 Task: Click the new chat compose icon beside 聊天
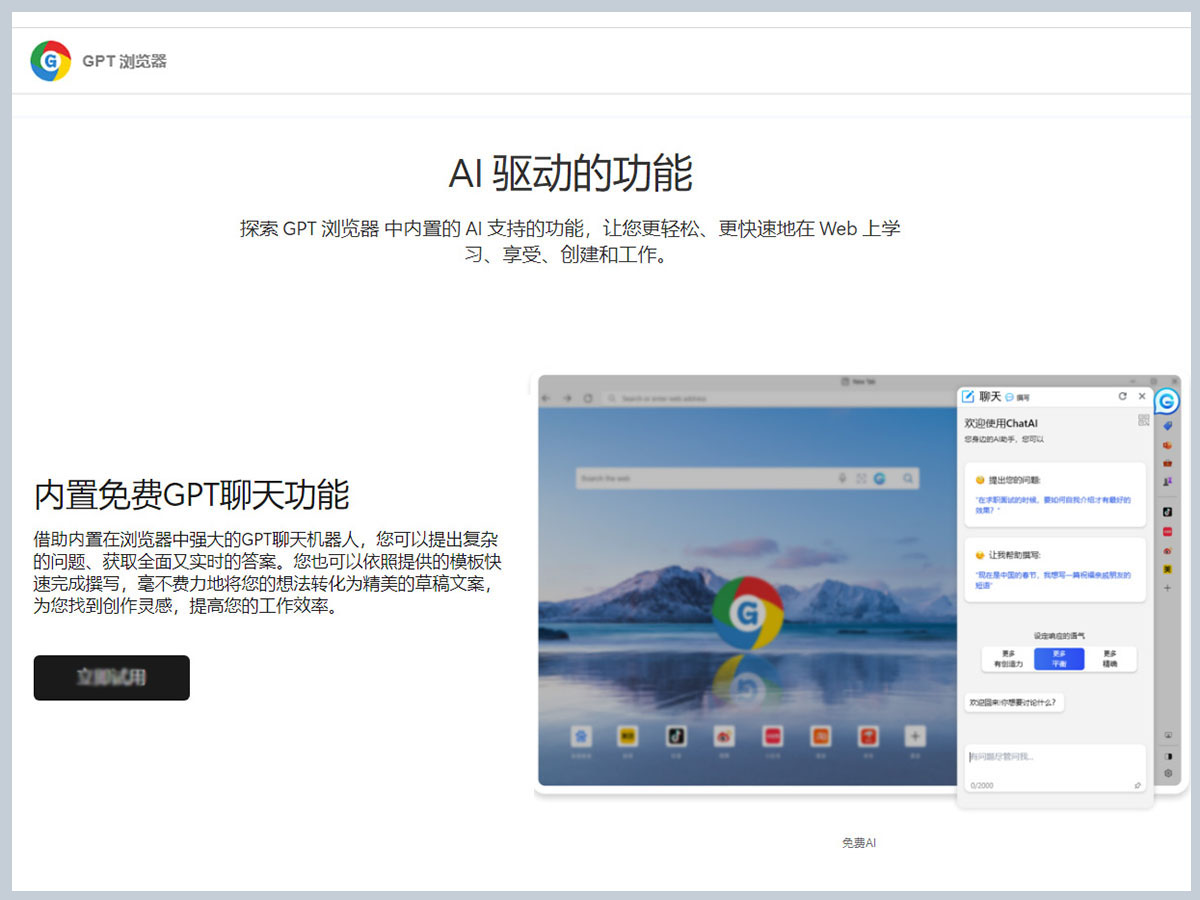click(968, 397)
